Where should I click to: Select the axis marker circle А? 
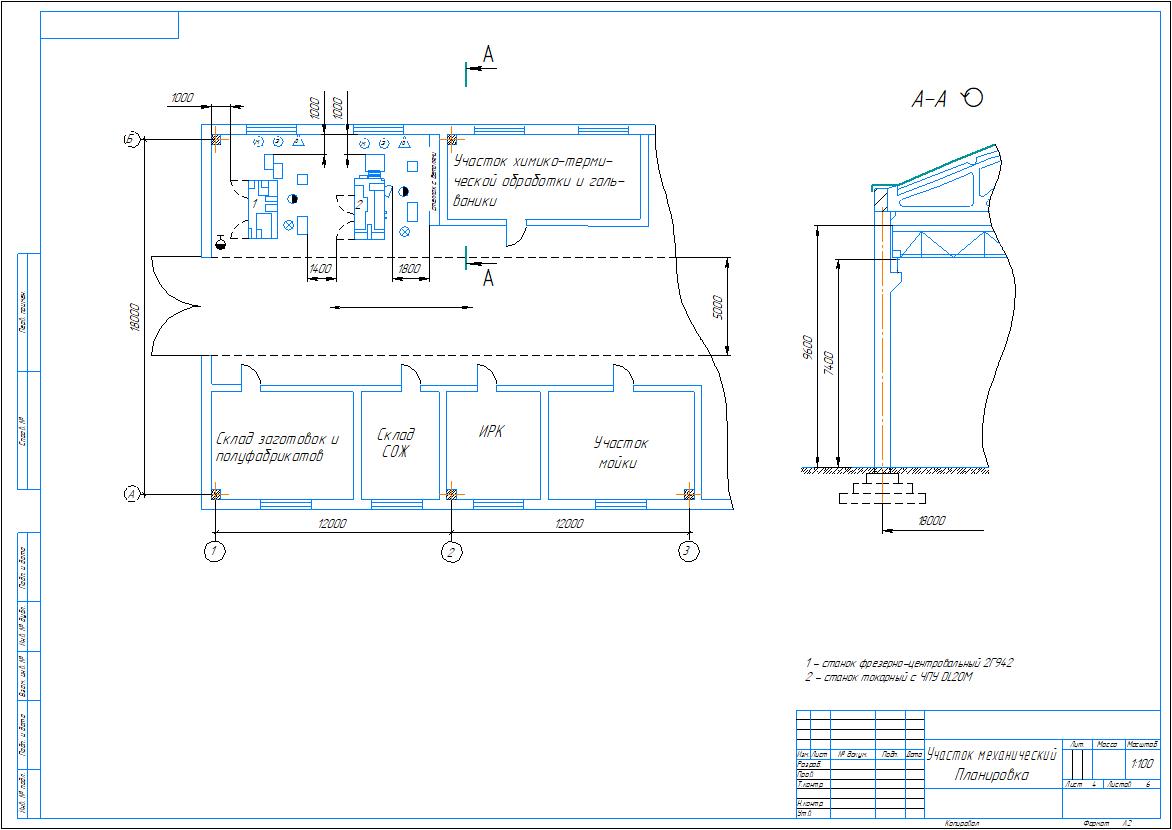click(129, 494)
